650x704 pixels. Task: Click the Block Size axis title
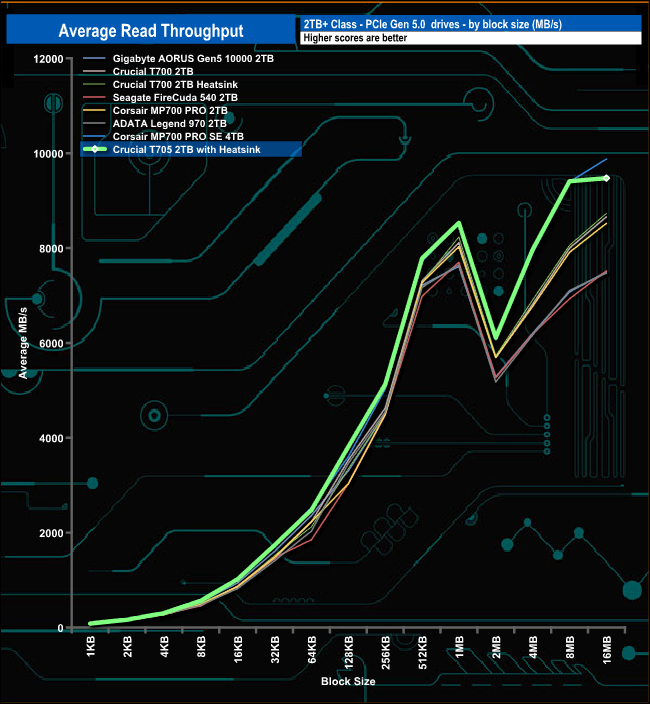point(348,681)
